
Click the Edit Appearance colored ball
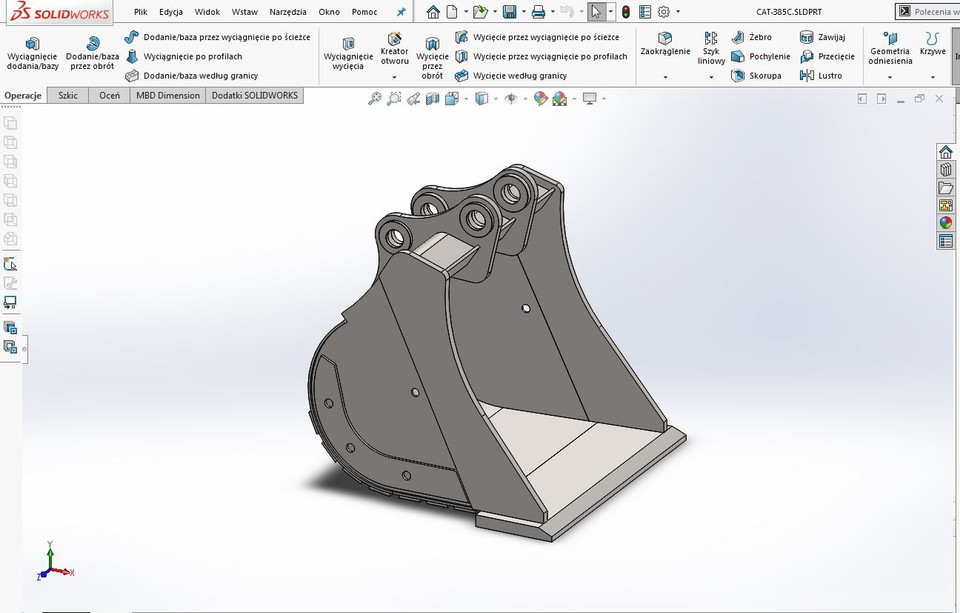(x=541, y=98)
